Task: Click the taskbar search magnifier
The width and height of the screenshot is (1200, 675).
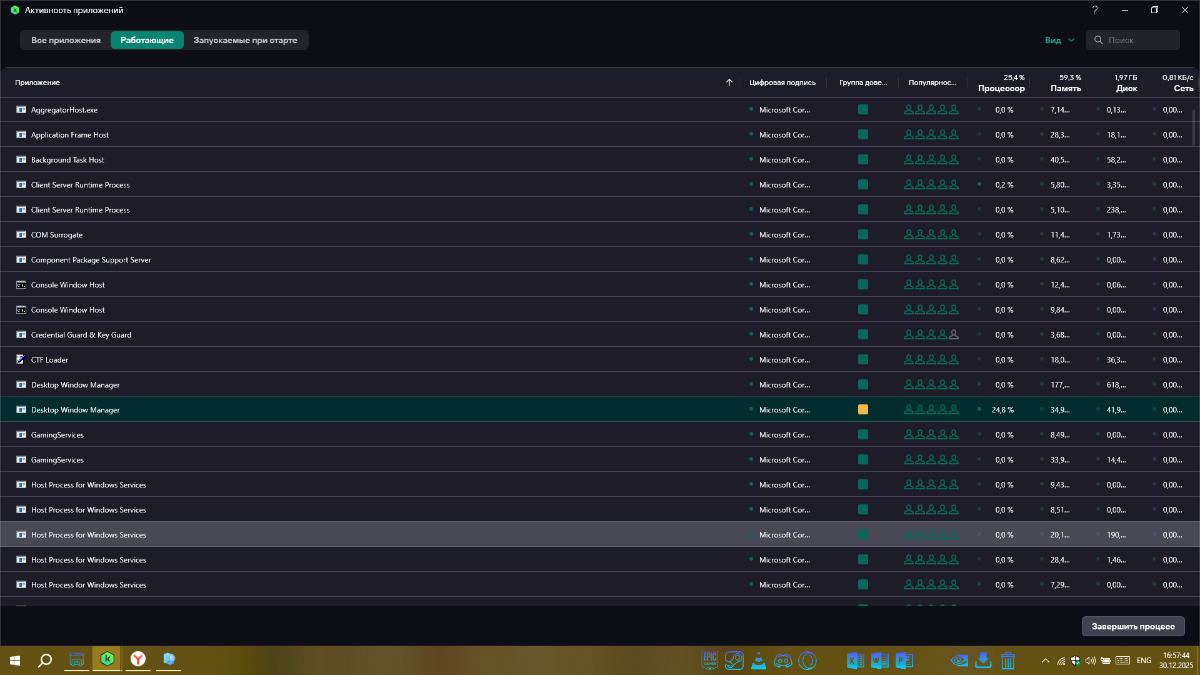Action: pos(45,660)
